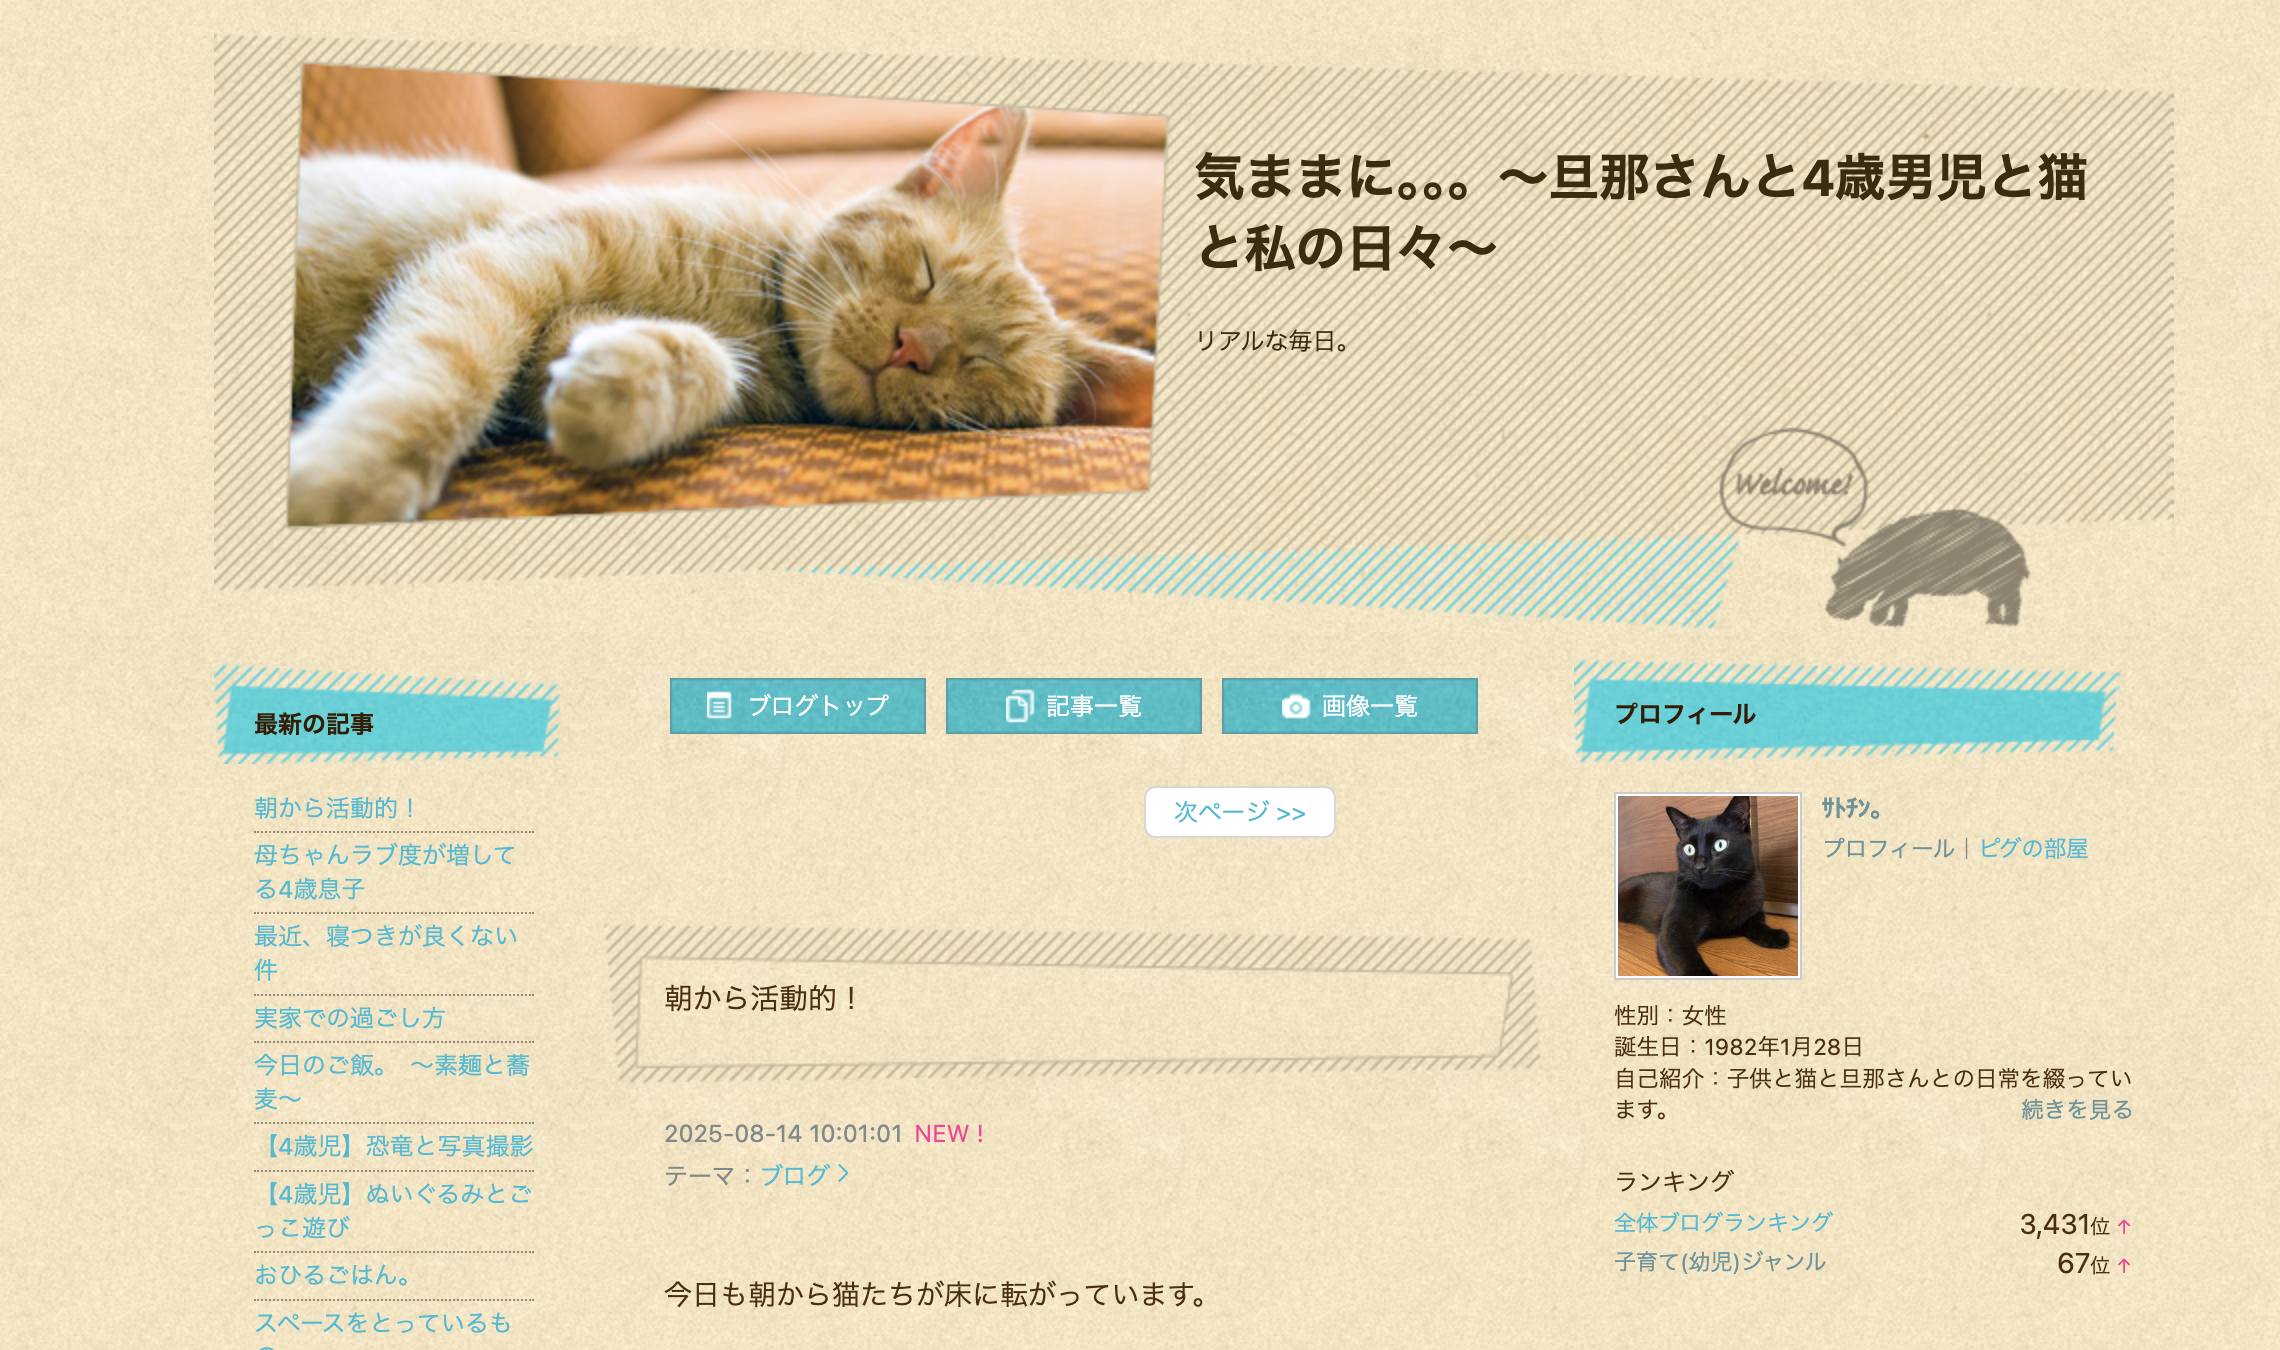Click the pages icon on 記事一覧 button
Viewport: 2280px width, 1350px height.
point(1019,706)
